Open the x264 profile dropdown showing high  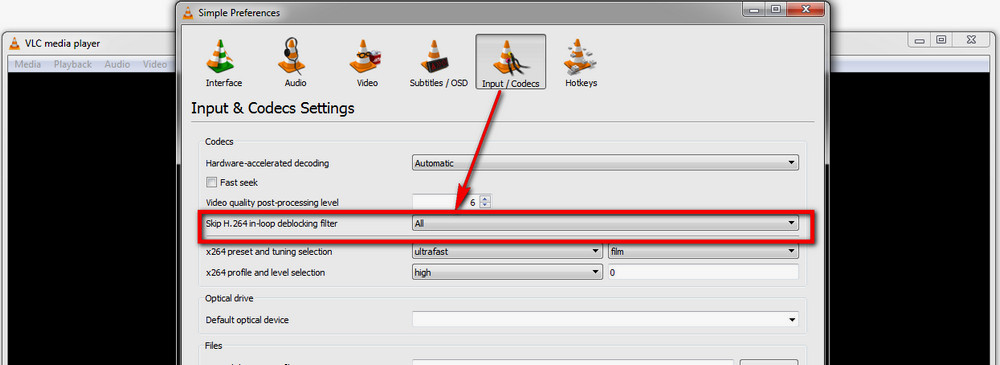507,272
